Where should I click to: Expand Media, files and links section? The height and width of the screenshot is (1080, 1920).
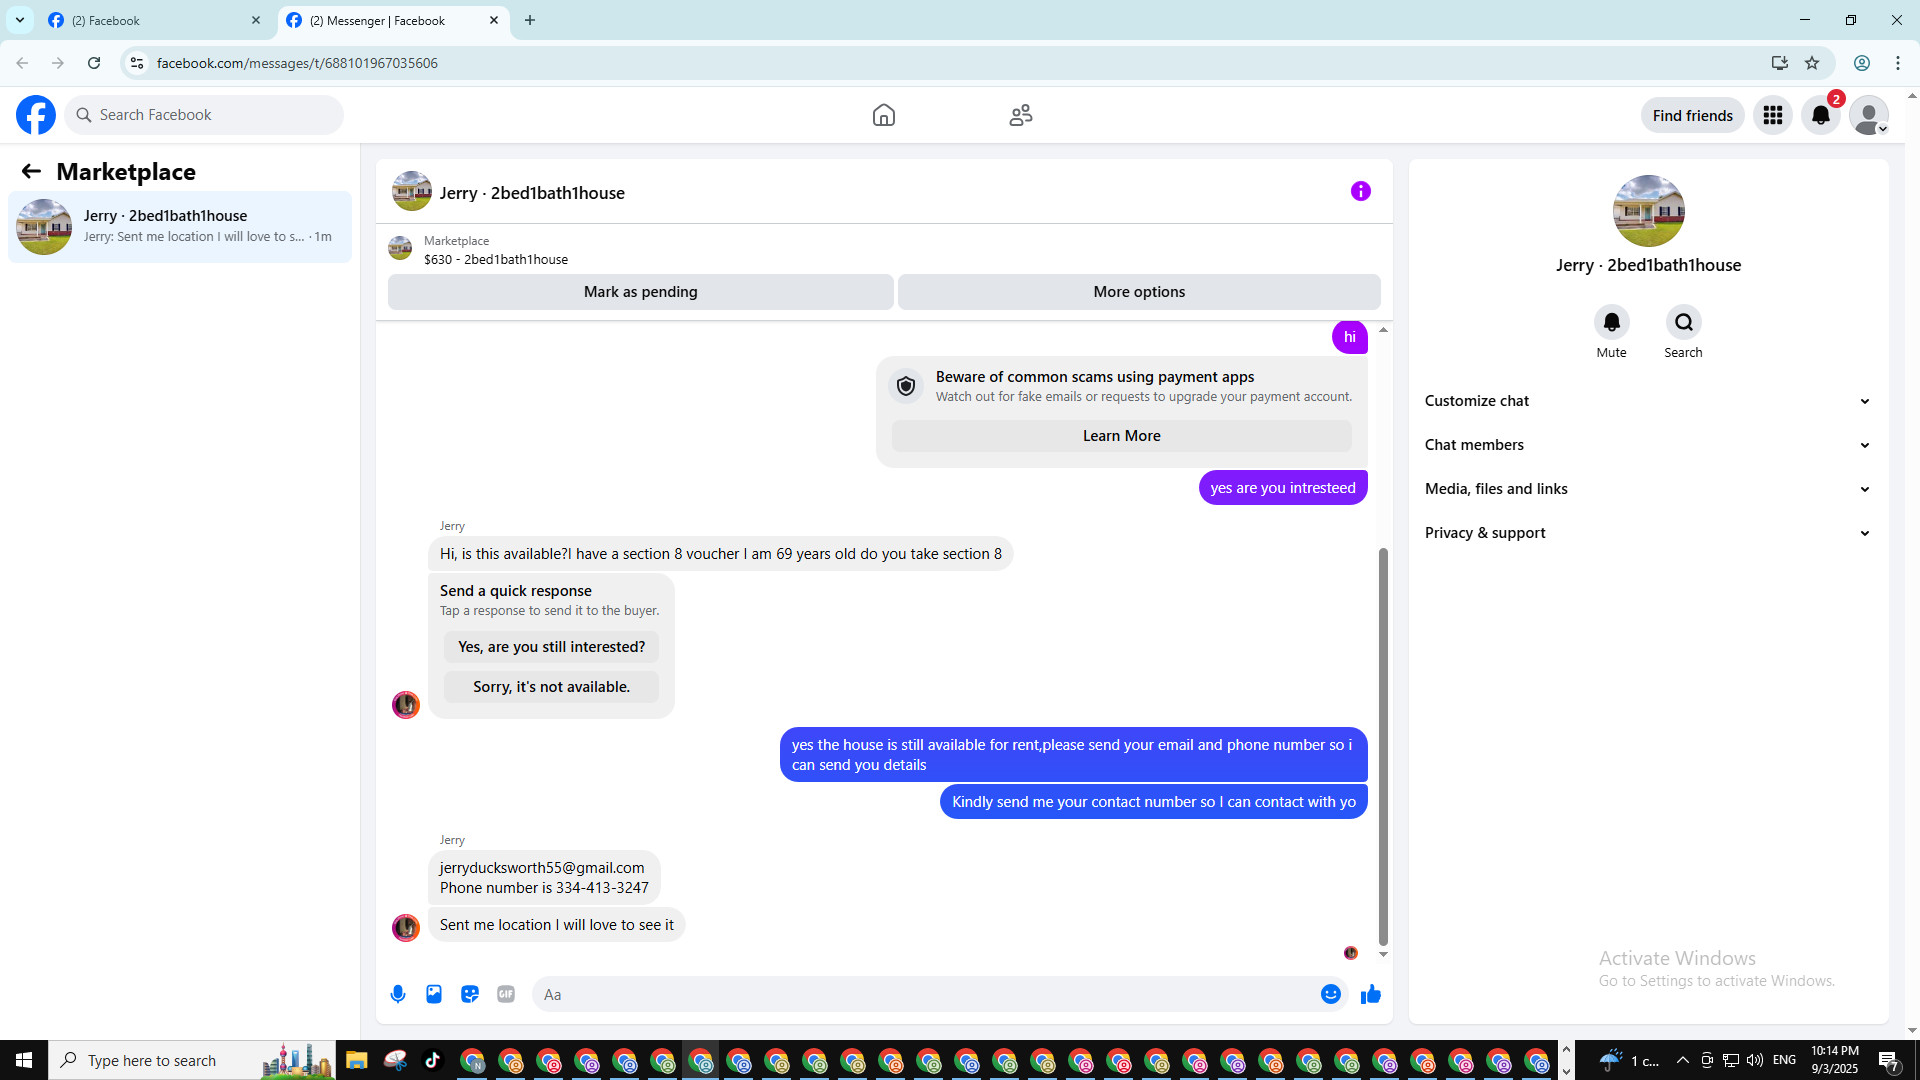1648,489
